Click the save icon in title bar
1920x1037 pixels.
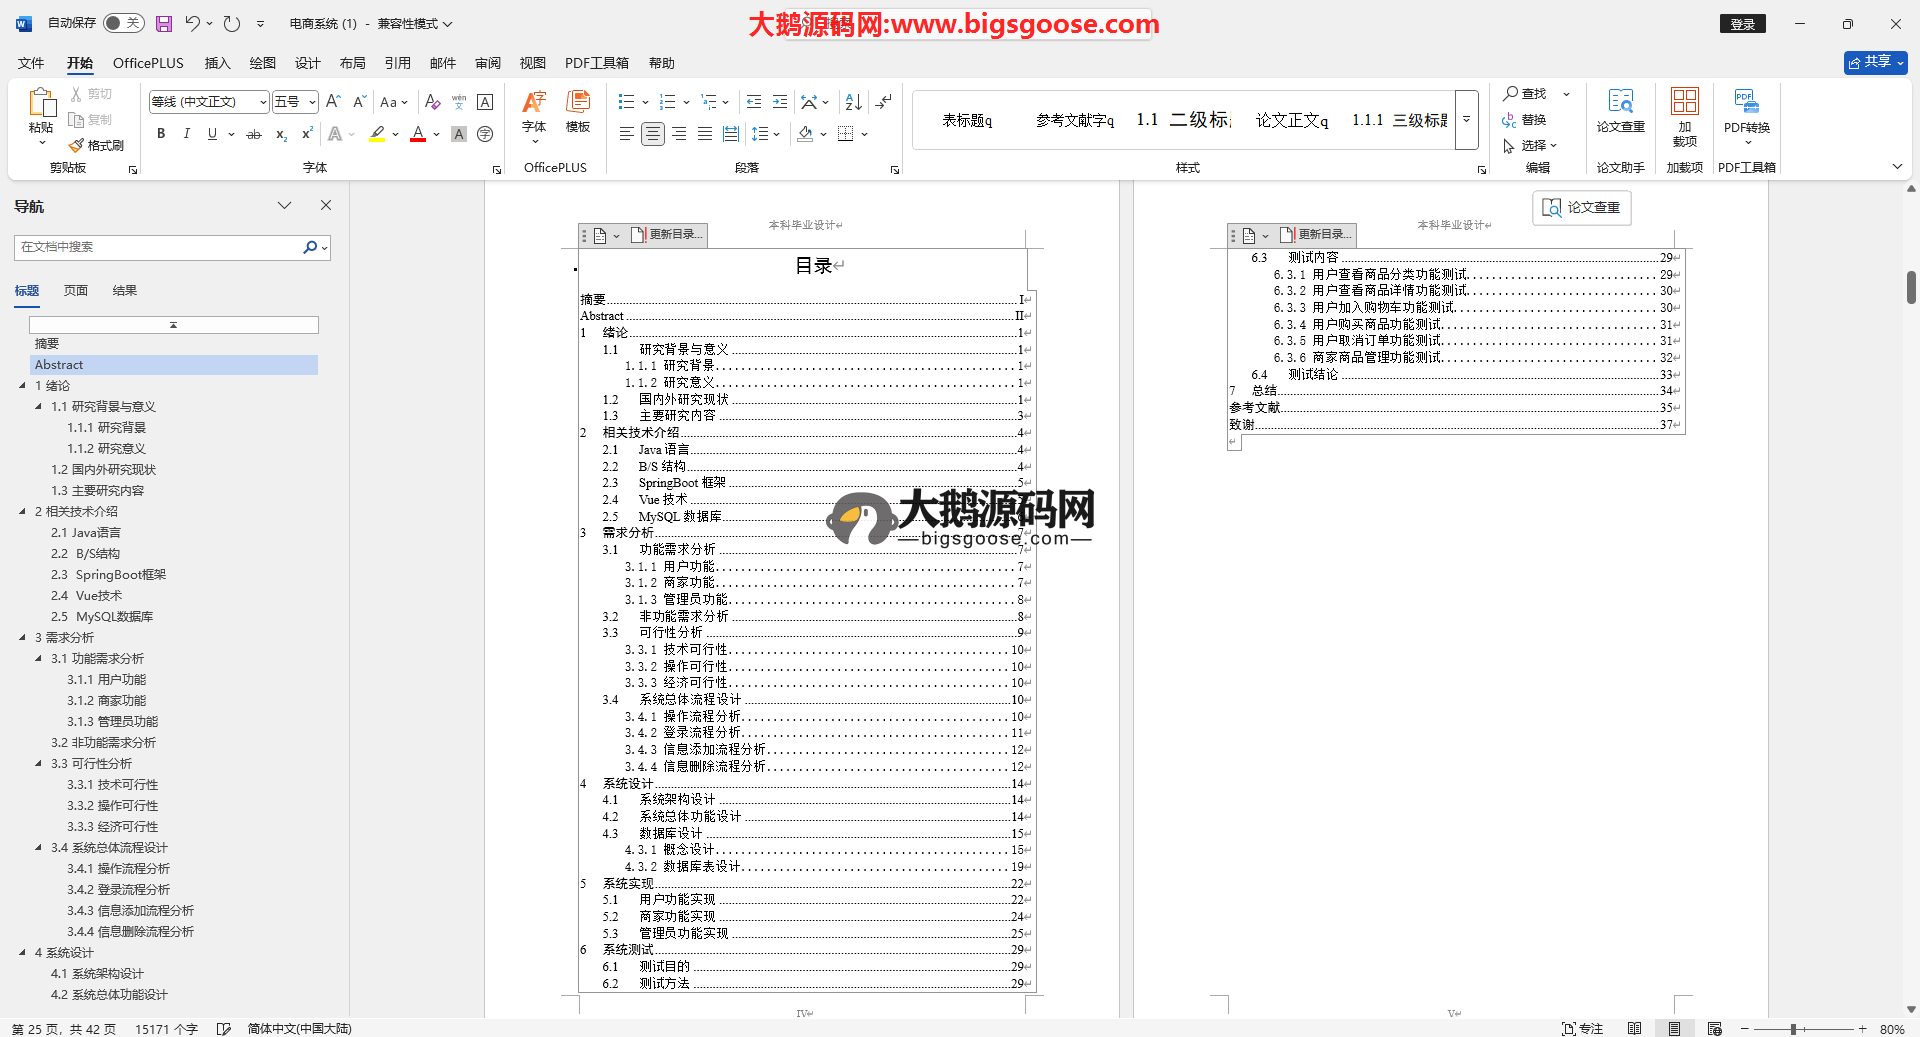coord(164,23)
